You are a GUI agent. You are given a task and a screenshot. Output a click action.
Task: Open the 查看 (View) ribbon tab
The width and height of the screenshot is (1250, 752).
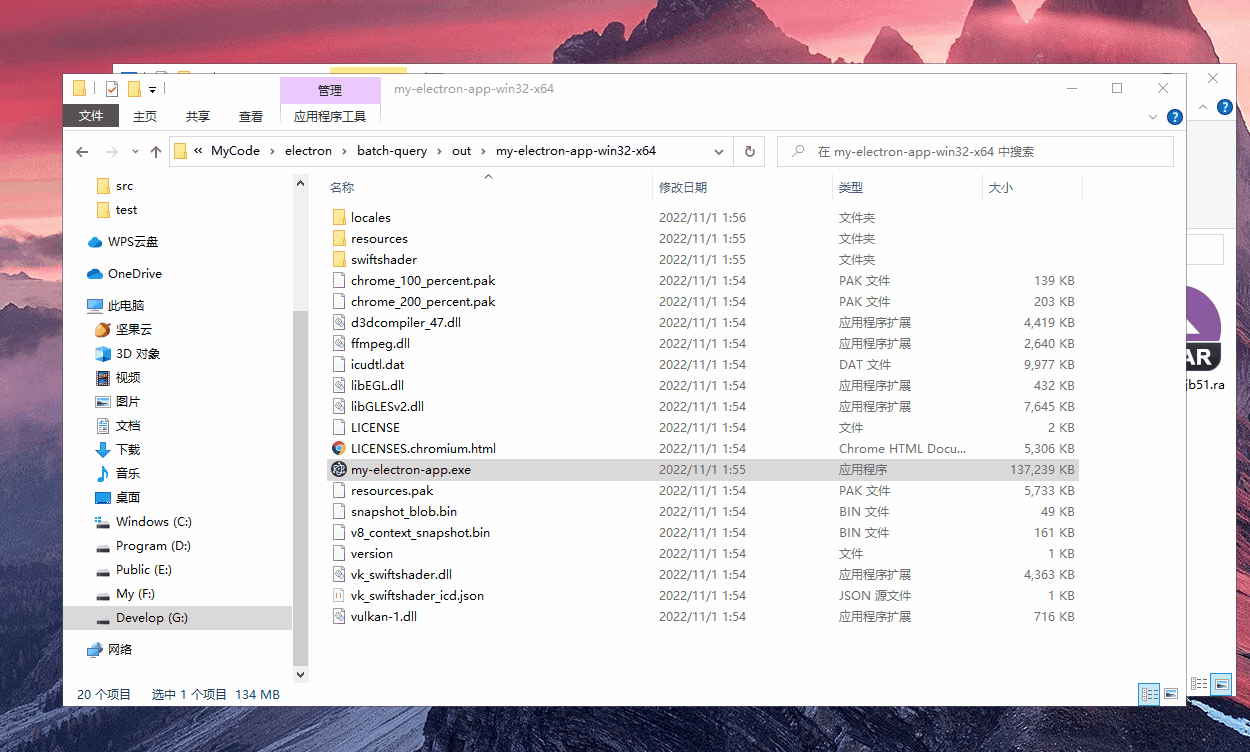click(251, 116)
